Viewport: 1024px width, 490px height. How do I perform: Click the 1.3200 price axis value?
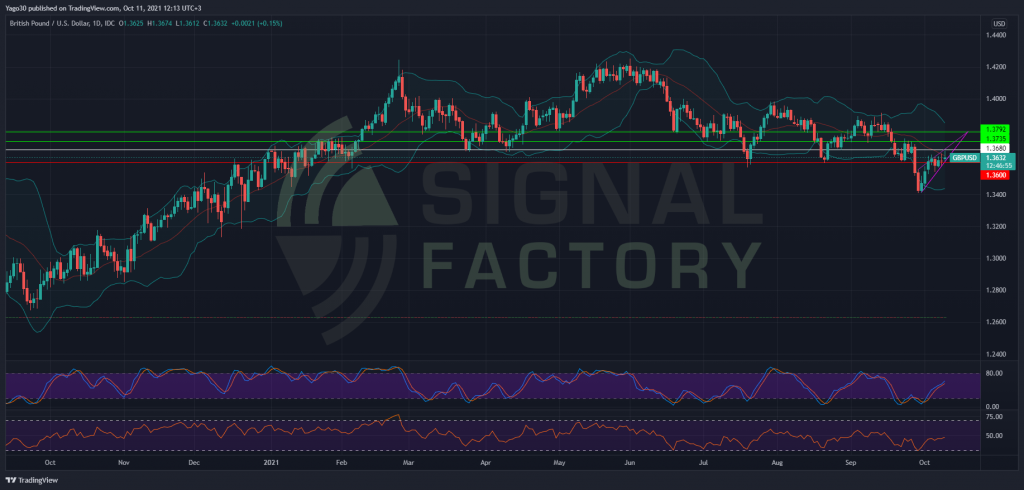(x=996, y=227)
